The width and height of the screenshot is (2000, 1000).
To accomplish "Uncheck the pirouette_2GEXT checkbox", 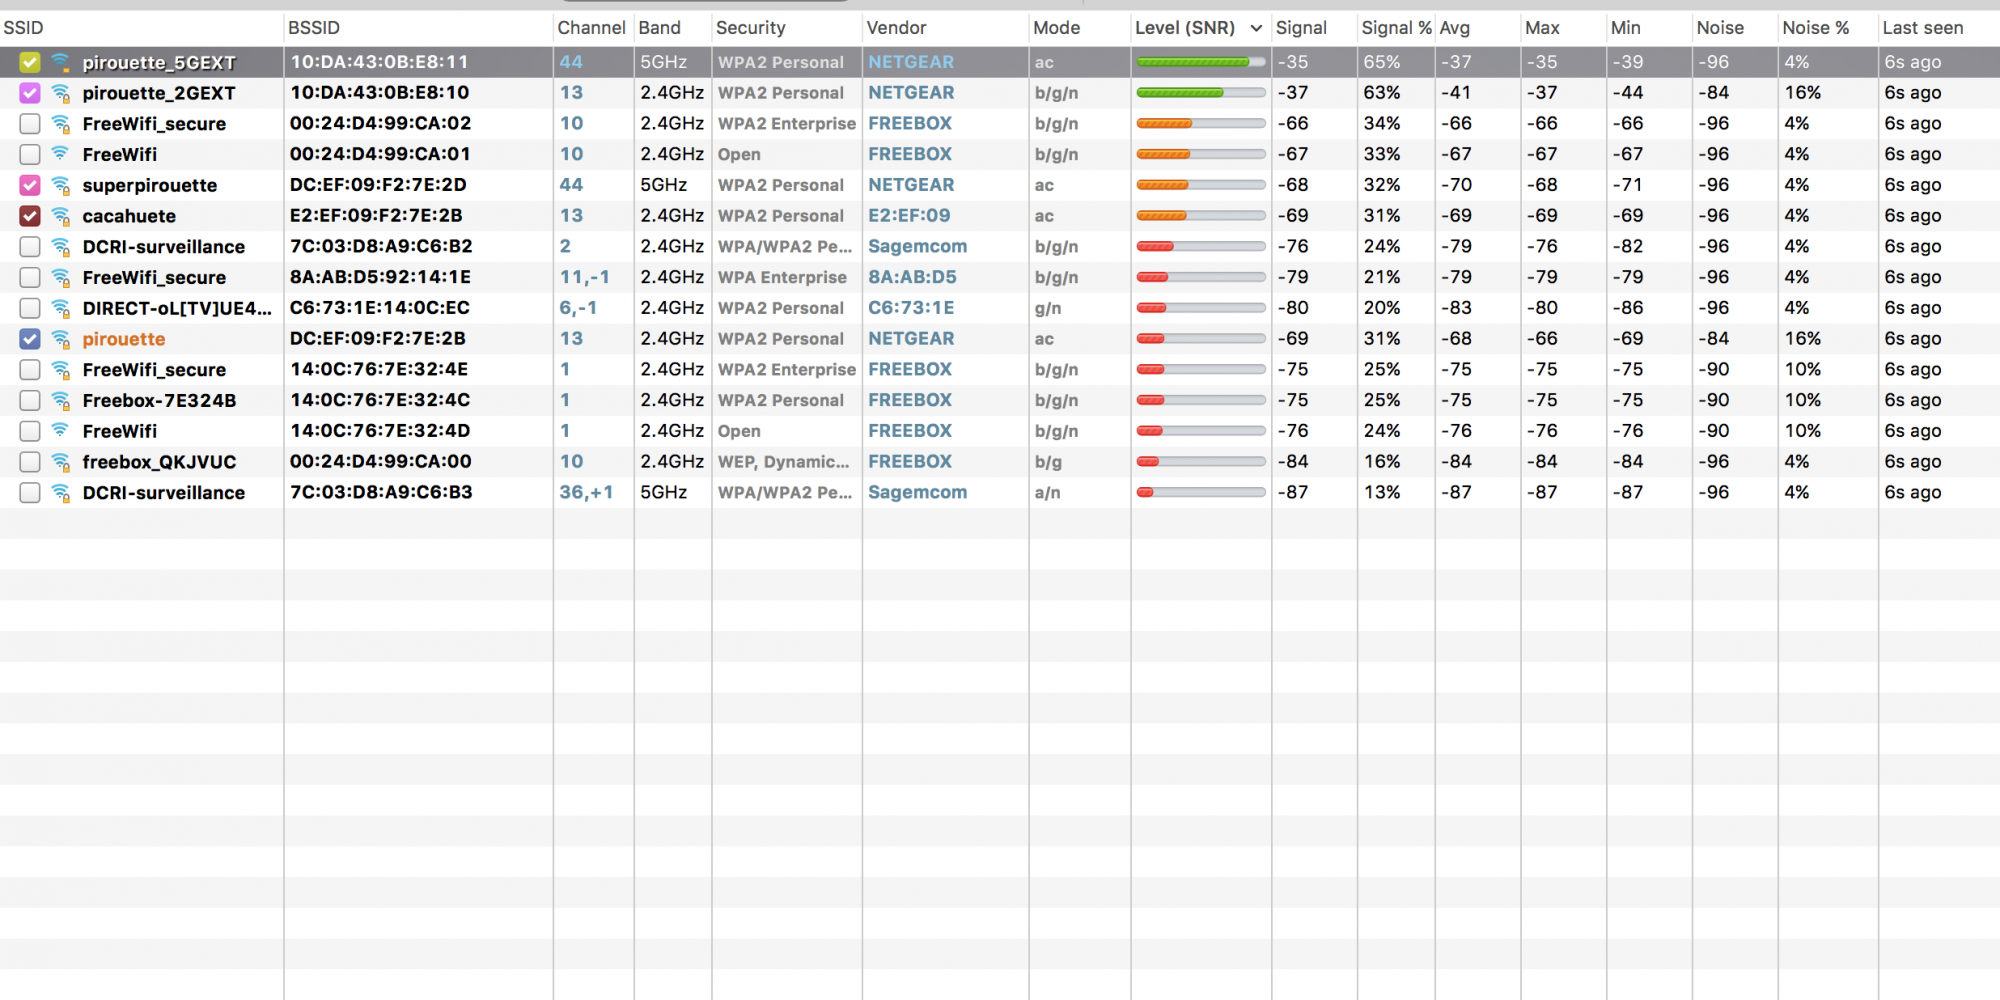I will [x=30, y=93].
